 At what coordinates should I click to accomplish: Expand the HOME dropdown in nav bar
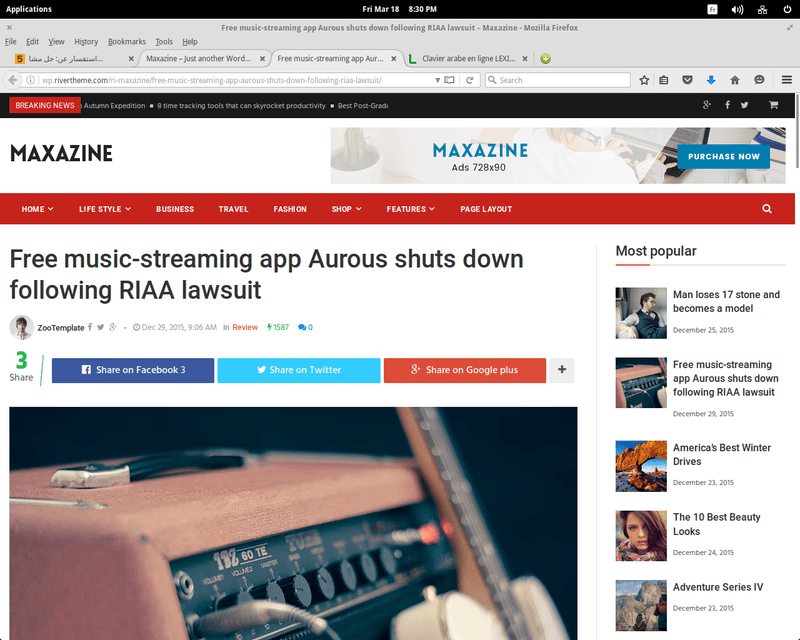[x=37, y=209]
